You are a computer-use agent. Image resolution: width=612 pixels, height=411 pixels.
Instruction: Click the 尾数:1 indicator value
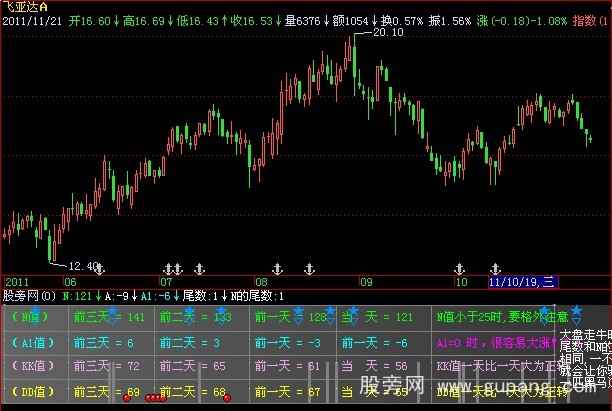200,296
